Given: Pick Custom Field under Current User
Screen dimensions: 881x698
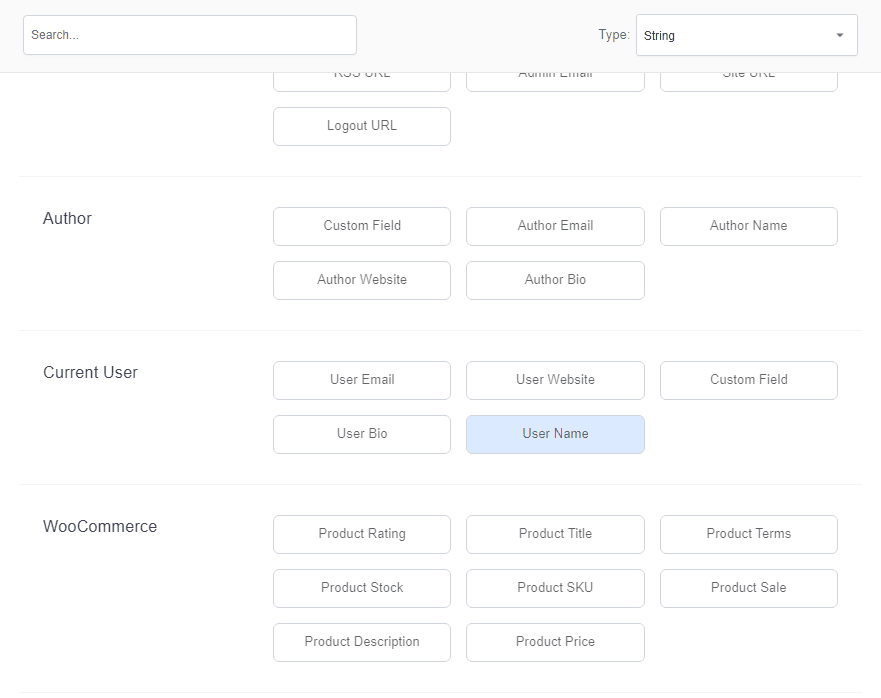Looking at the screenshot, I should coord(748,380).
